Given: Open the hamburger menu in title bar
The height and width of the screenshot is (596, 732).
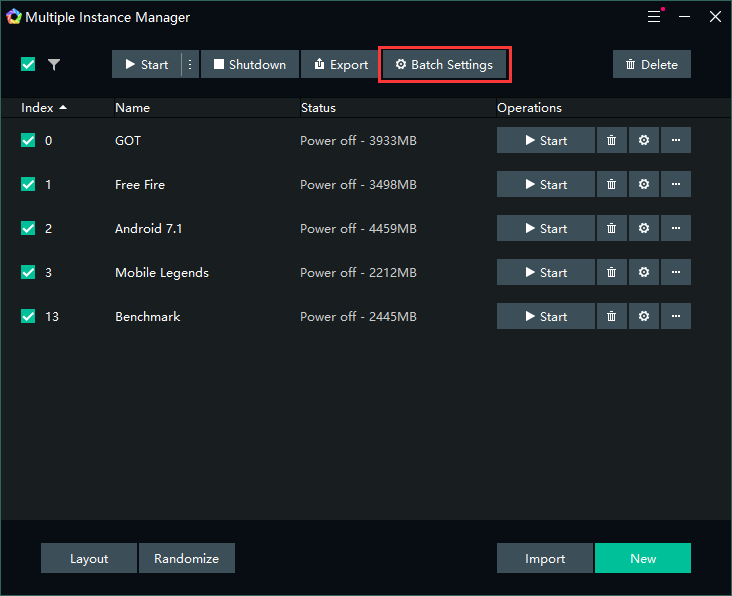Looking at the screenshot, I should 654,17.
